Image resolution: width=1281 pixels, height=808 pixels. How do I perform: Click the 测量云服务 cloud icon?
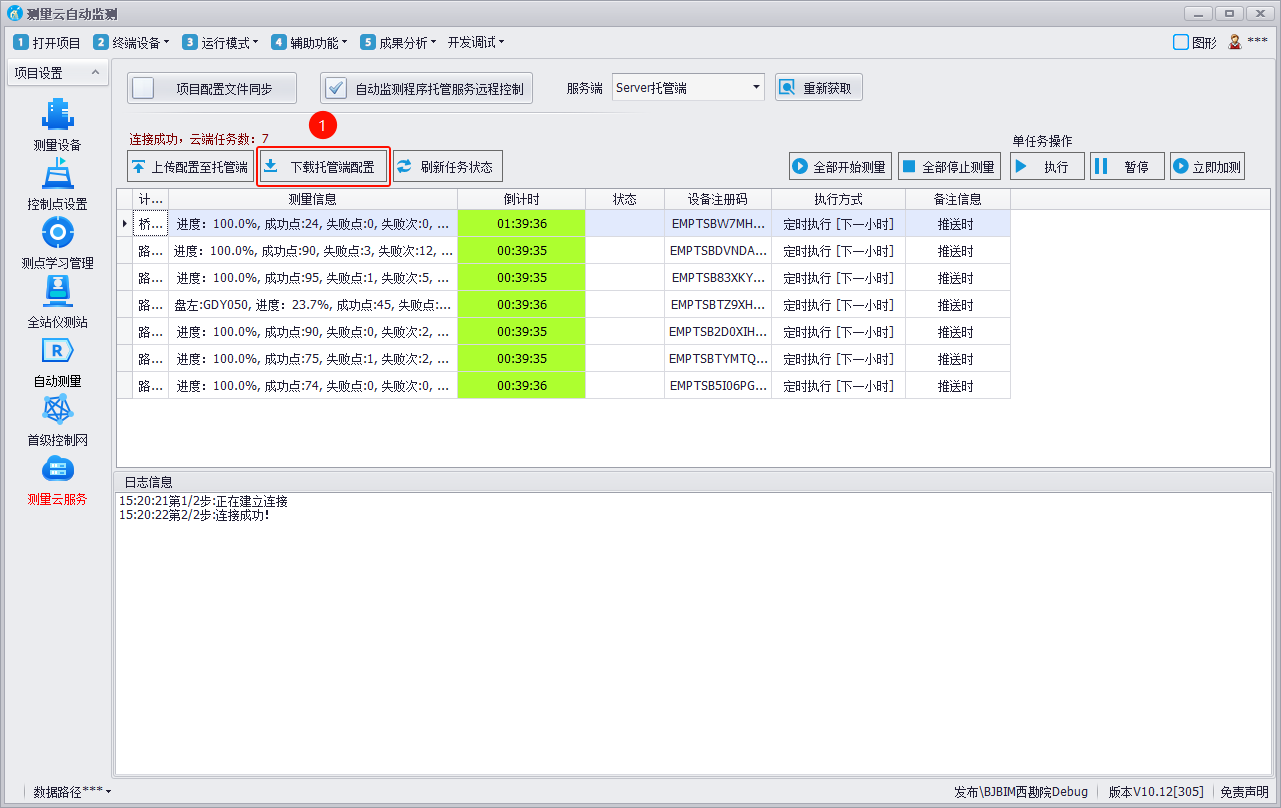click(57, 469)
